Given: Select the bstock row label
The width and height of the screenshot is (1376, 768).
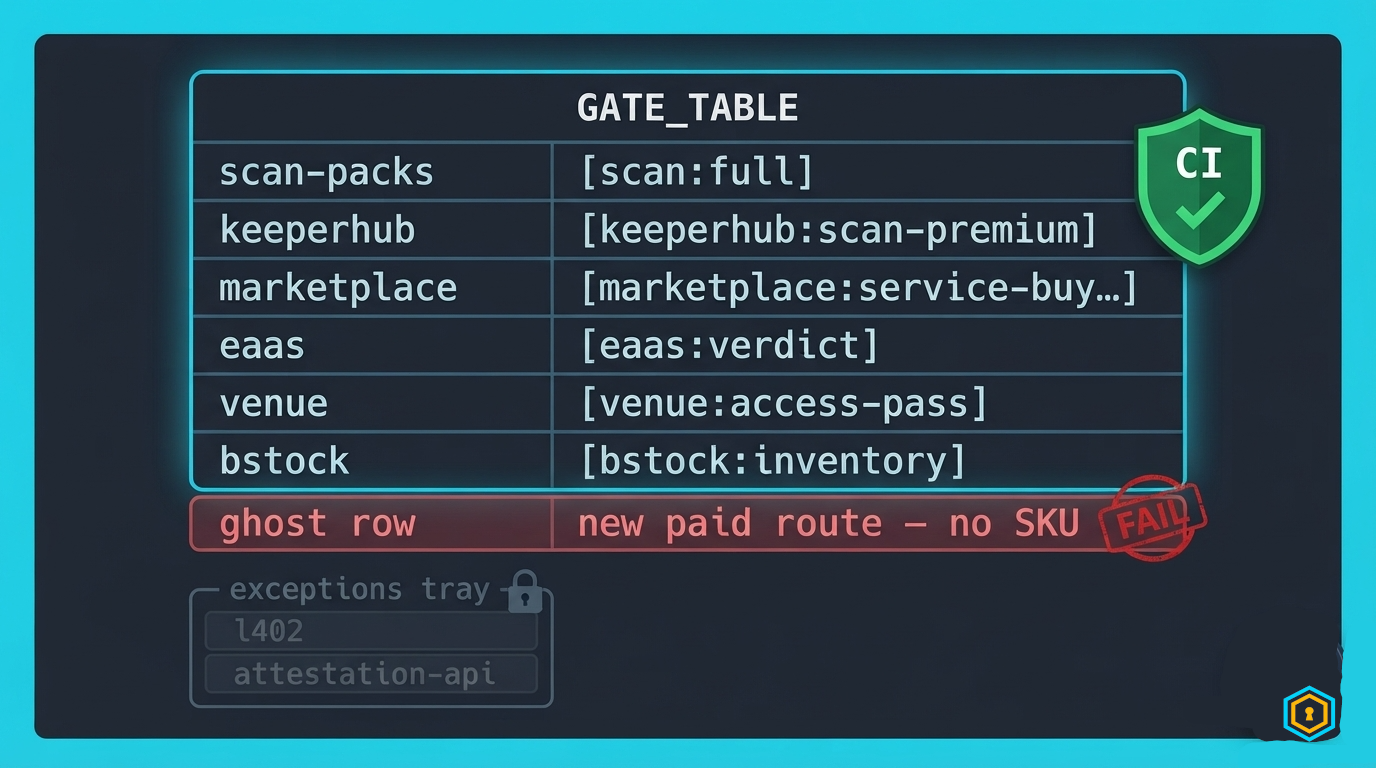Looking at the screenshot, I should click(x=284, y=461).
